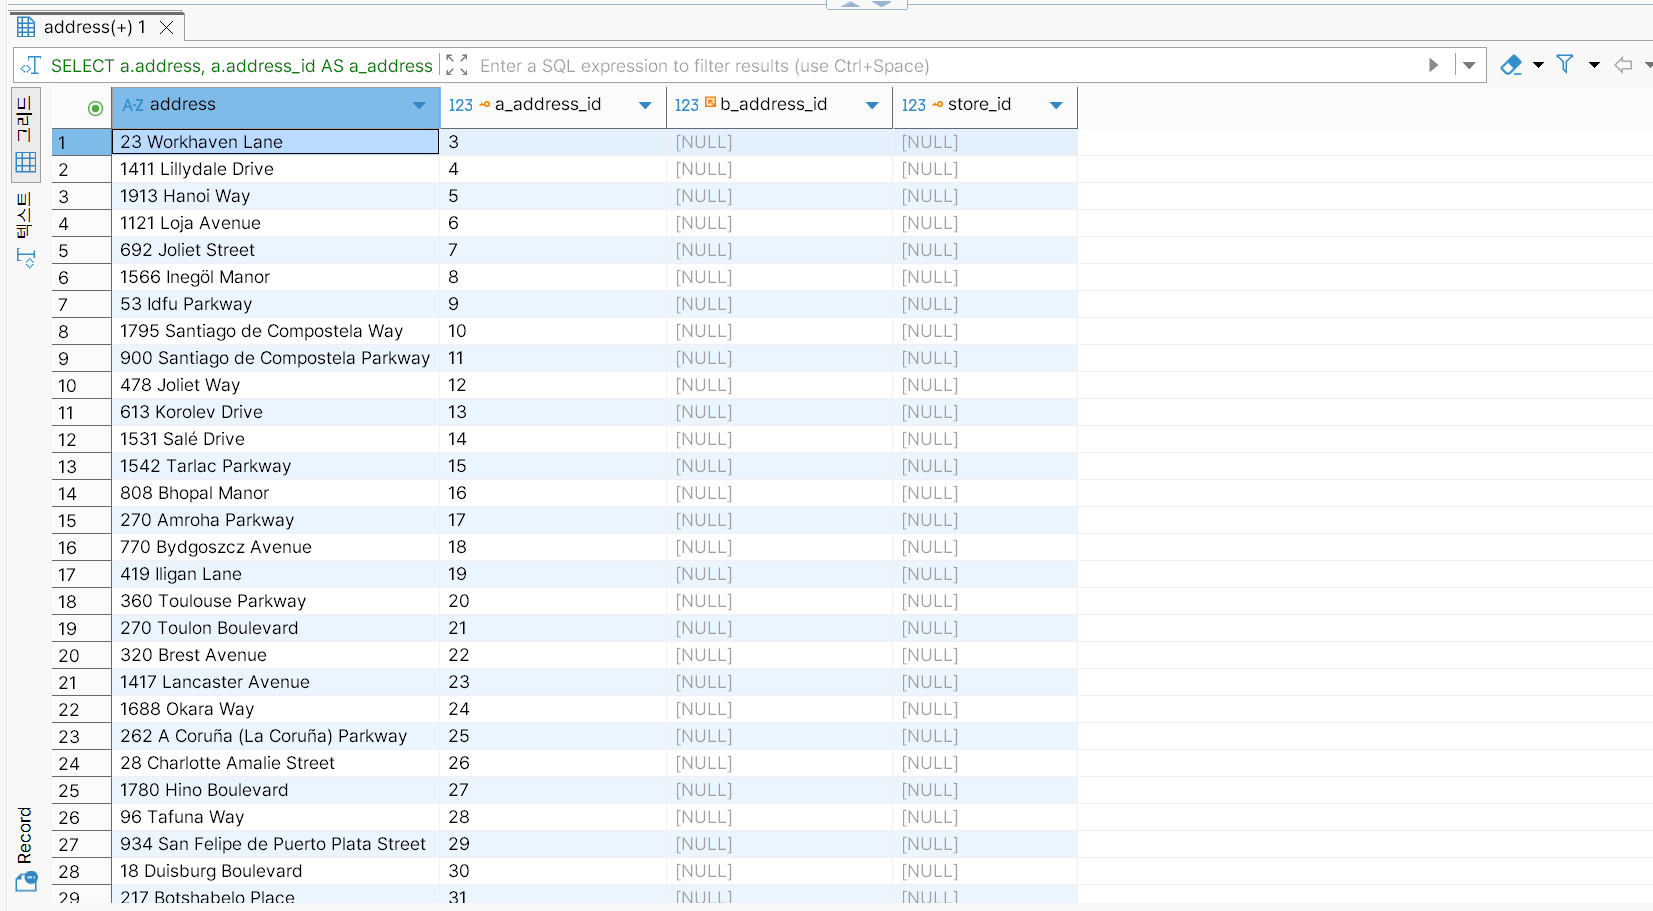The image size is (1653, 911).
Task: Click the play arrow to apply filter
Action: click(x=1433, y=65)
